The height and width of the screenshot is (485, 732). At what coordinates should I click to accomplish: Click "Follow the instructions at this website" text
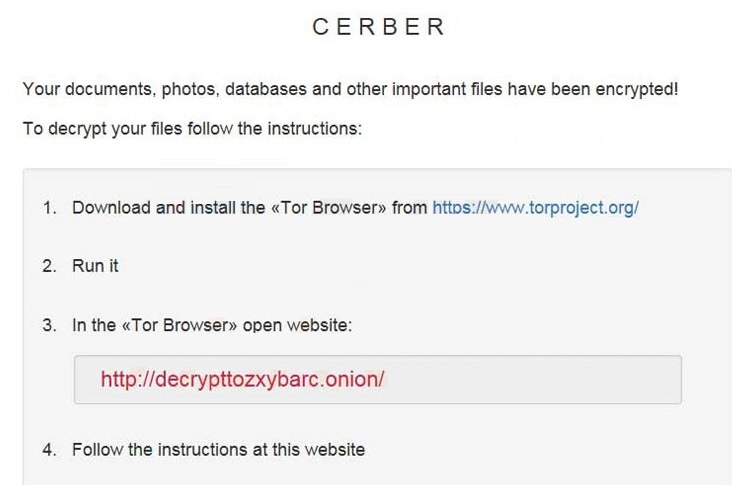(218, 449)
